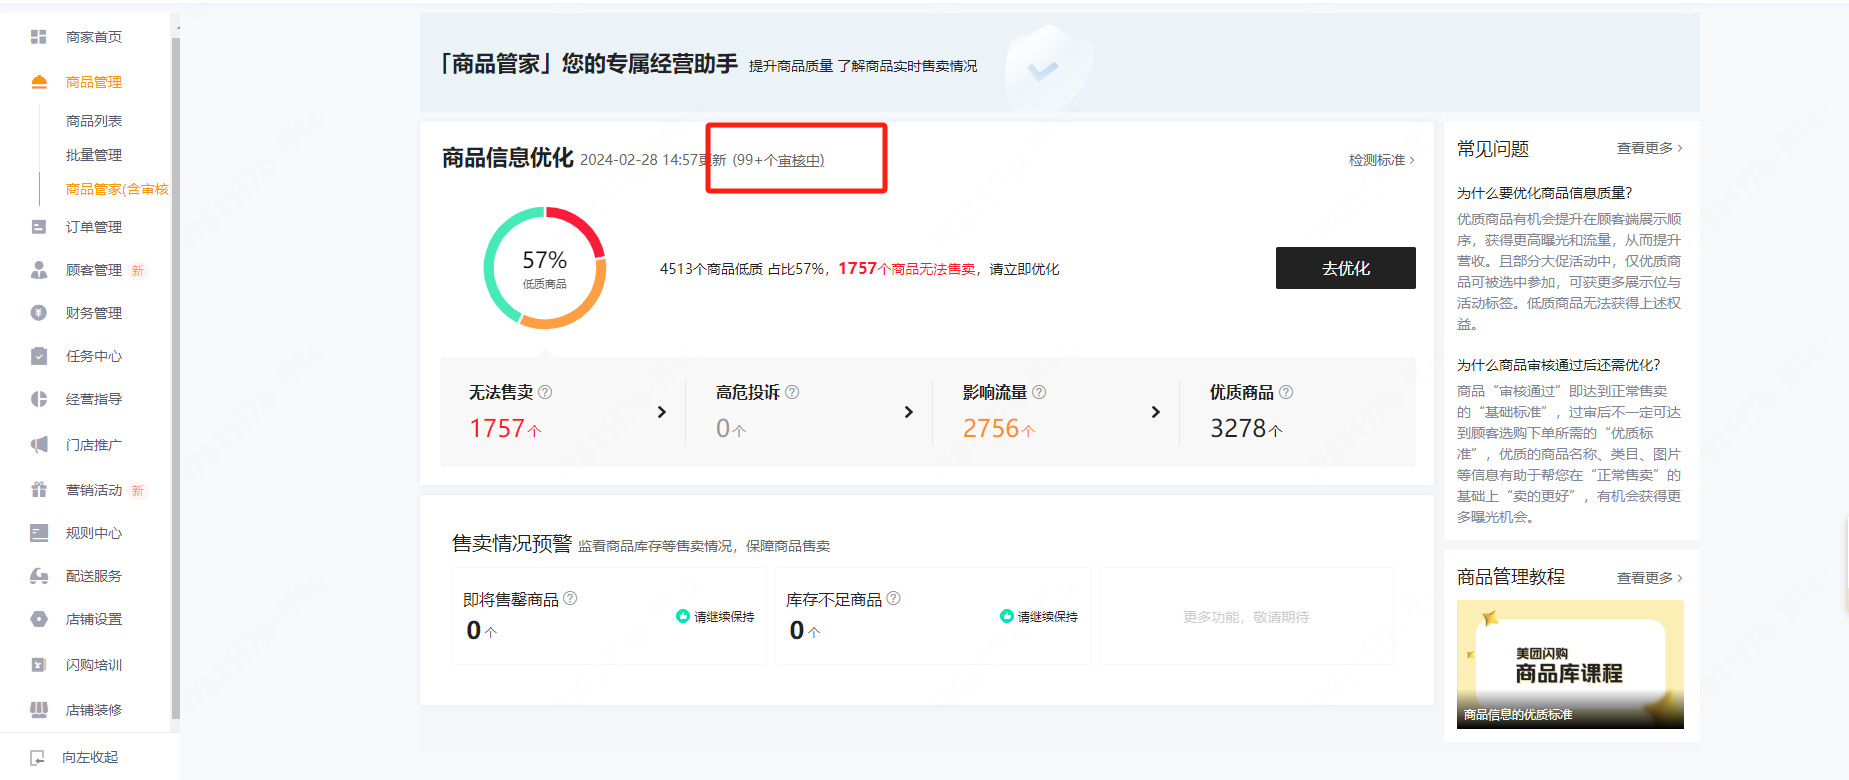Expand 高危投诉 details chevron

coord(908,412)
